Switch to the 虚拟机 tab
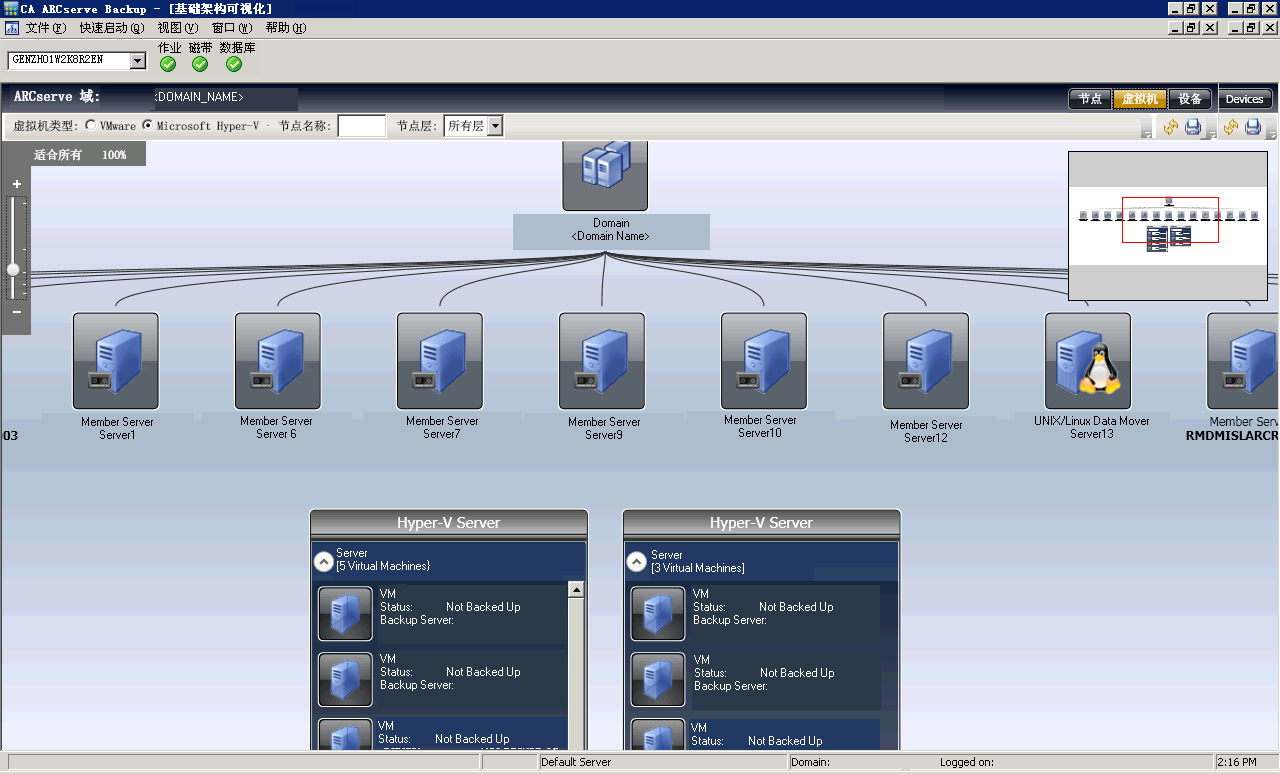The height and width of the screenshot is (774, 1280). (x=1140, y=99)
